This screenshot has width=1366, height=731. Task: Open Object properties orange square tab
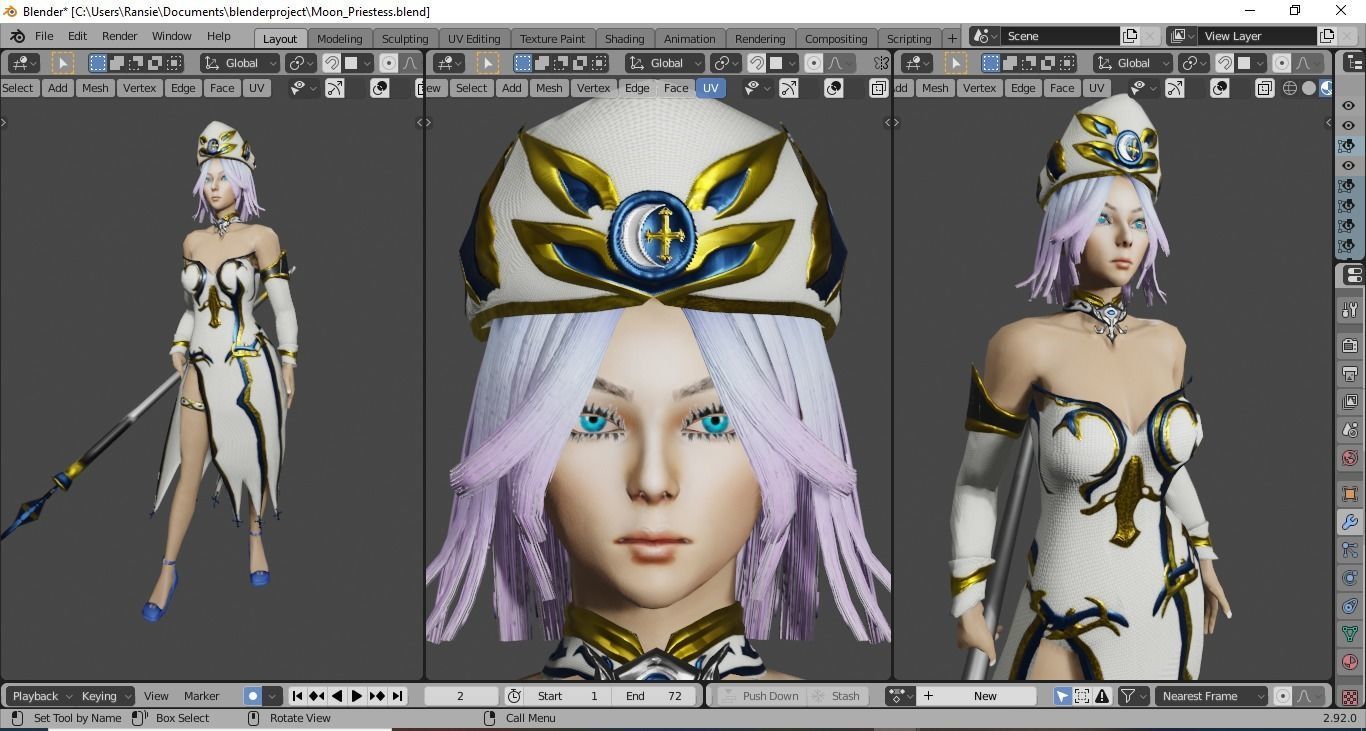coord(1350,494)
